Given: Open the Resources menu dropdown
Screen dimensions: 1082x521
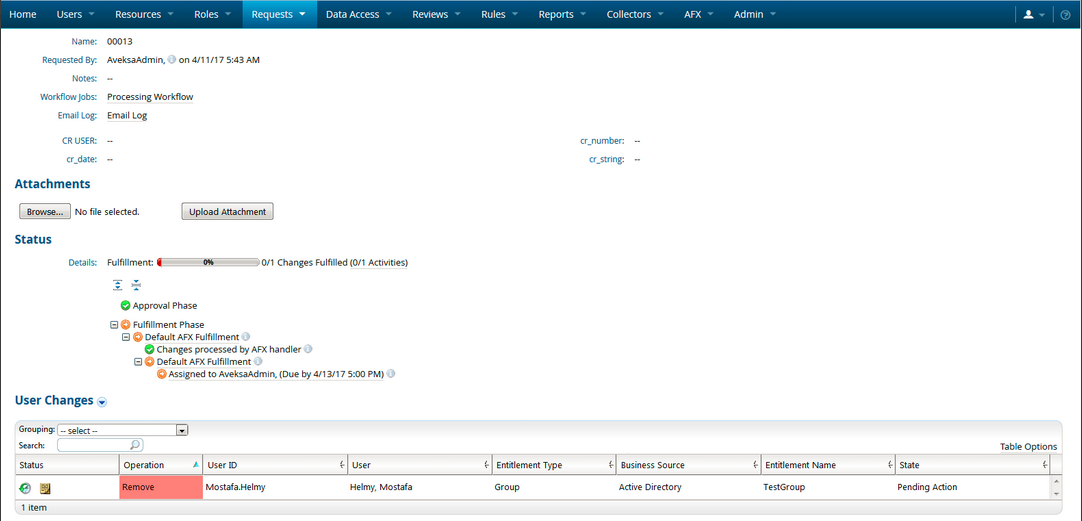Looking at the screenshot, I should tap(144, 14).
